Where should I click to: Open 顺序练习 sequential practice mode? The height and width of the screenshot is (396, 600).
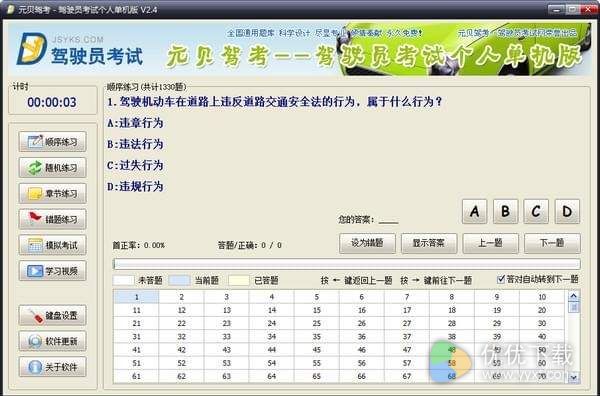point(52,142)
